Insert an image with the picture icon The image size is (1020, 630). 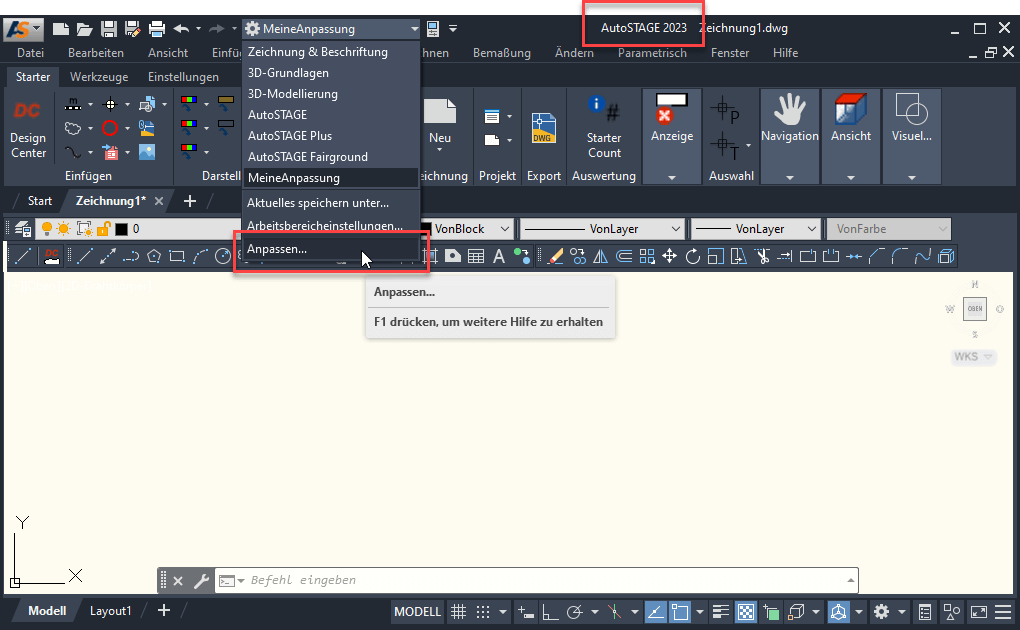pos(147,152)
